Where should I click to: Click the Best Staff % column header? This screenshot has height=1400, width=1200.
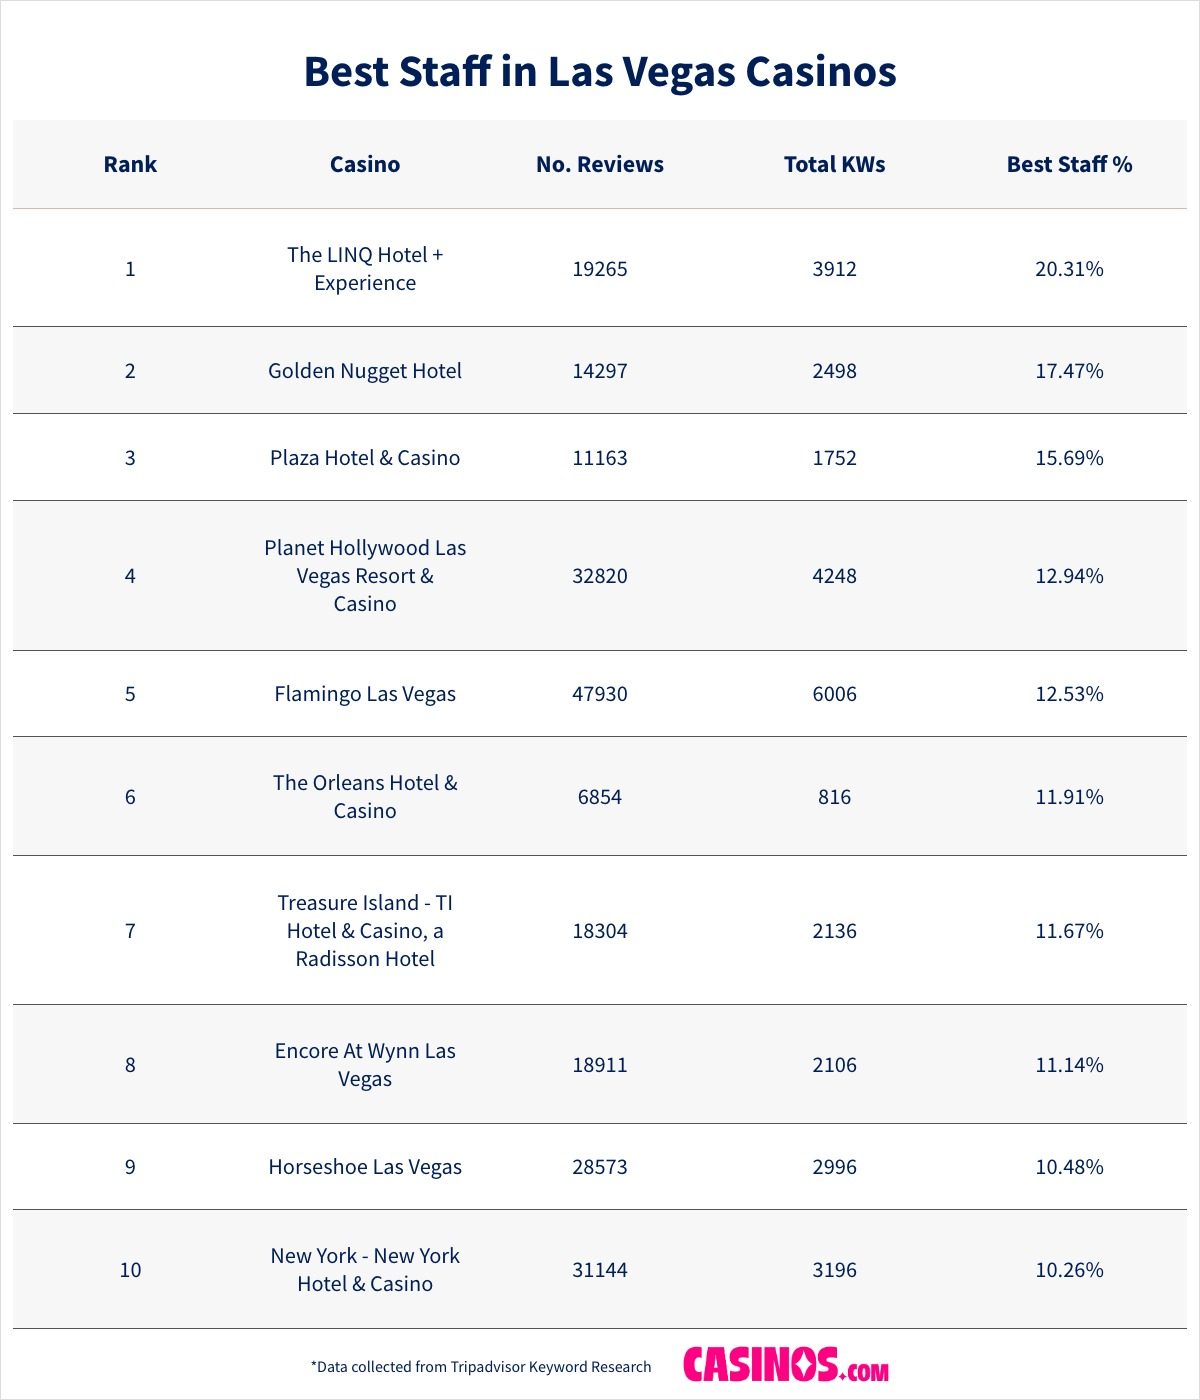tap(1069, 164)
